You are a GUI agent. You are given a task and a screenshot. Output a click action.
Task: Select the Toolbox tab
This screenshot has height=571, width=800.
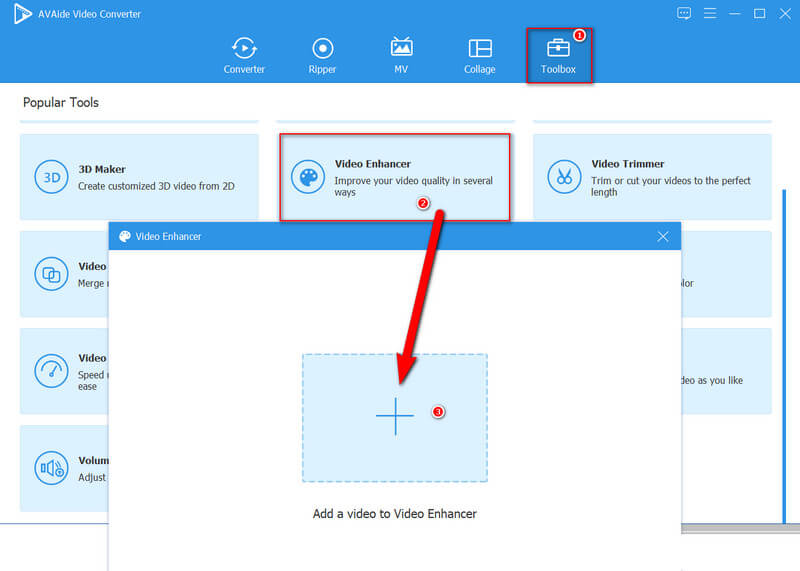pyautogui.click(x=559, y=56)
